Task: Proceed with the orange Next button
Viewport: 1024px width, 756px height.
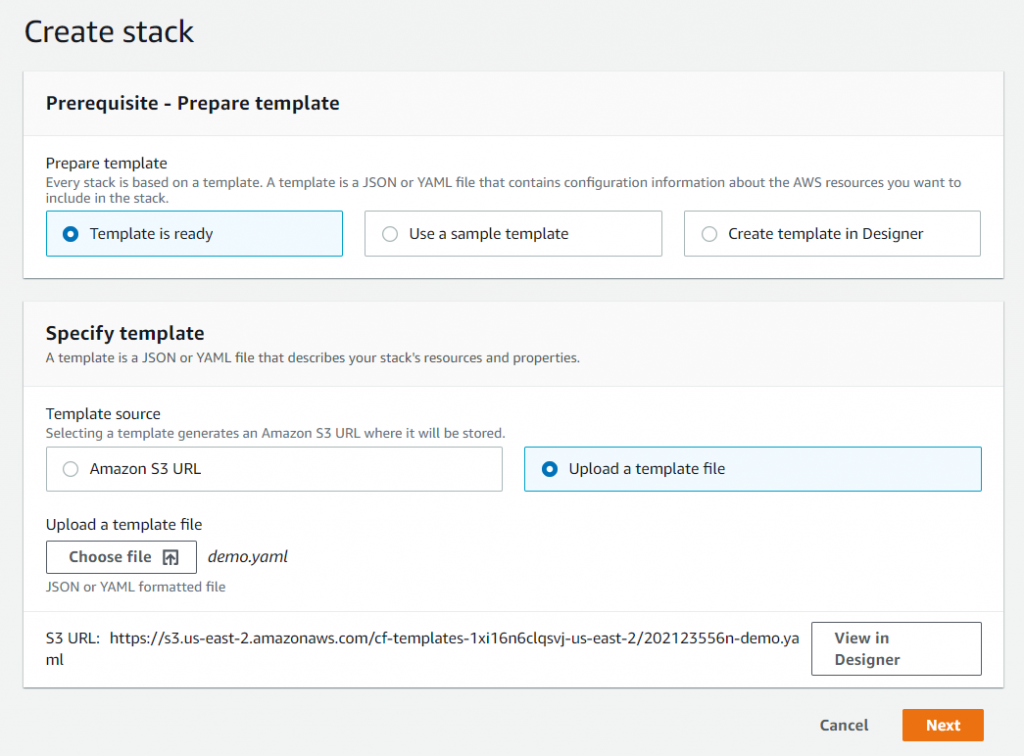Action: click(942, 725)
